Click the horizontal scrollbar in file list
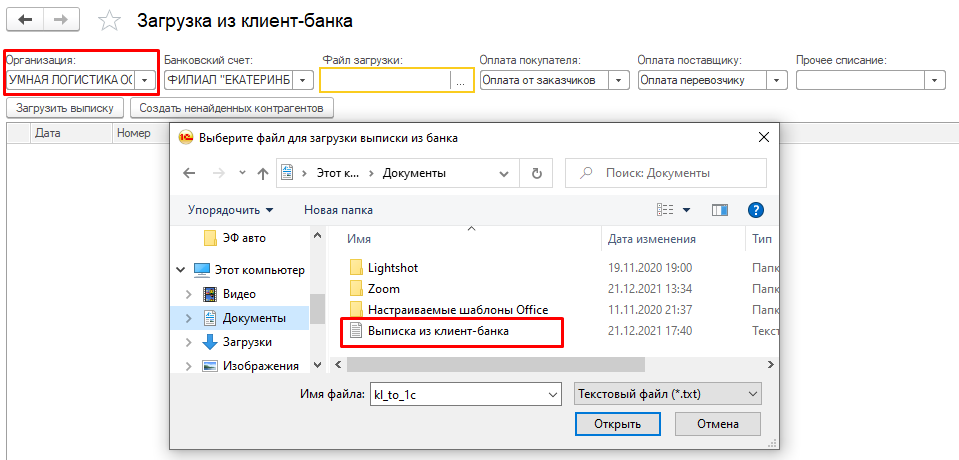Screen dimensions: 959x460 [x=495, y=364]
